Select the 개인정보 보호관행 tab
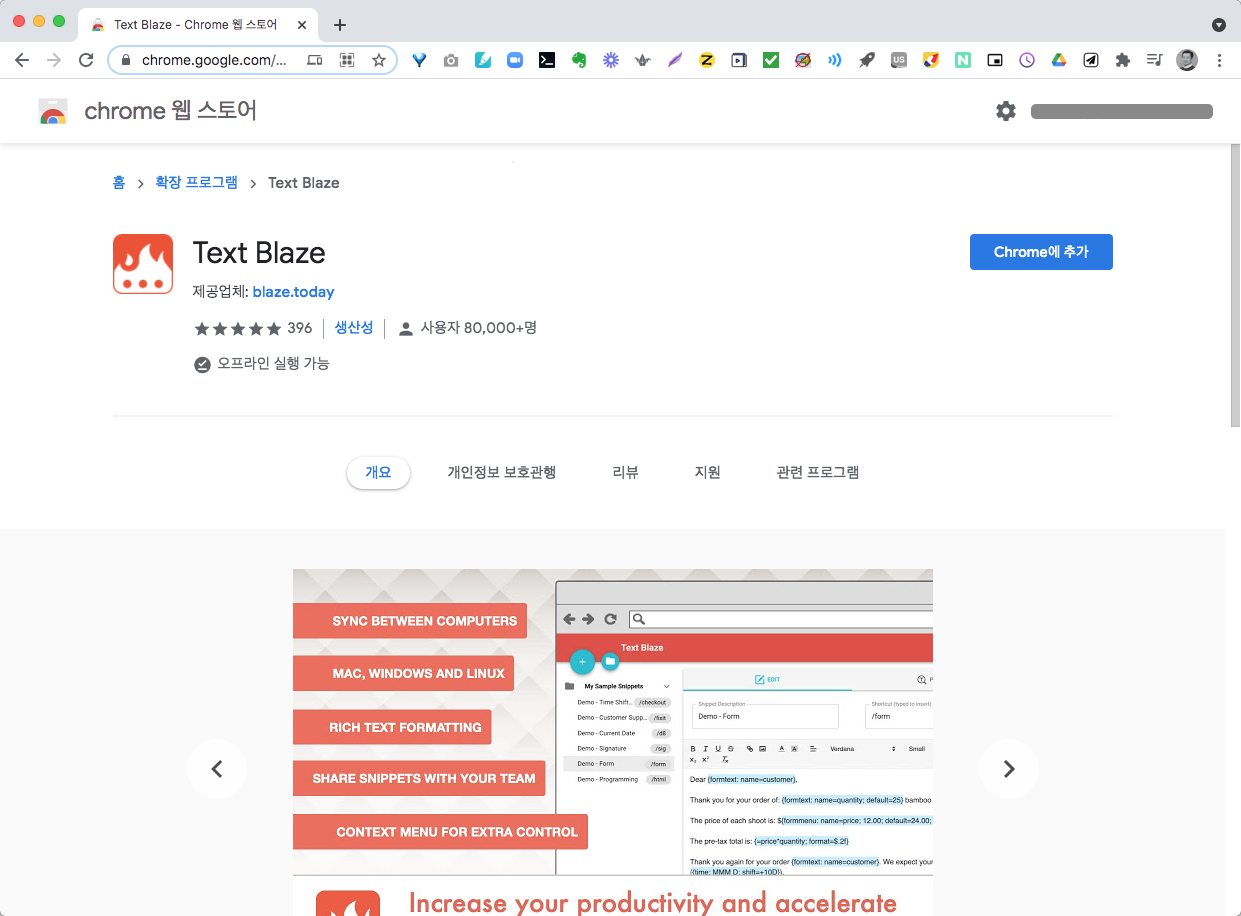The height and width of the screenshot is (916, 1241). 502,472
